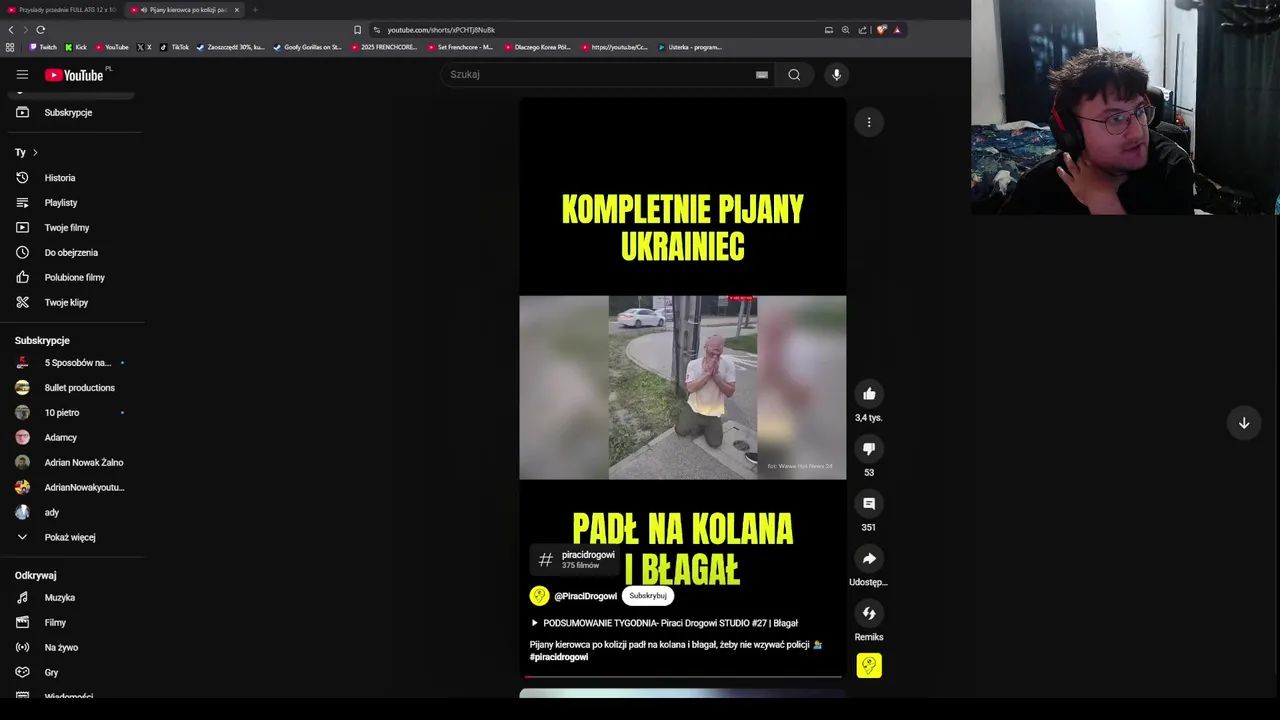Image resolution: width=1280 pixels, height=720 pixels.
Task: Open PiraciDrogowi channel avatar
Action: (539, 596)
